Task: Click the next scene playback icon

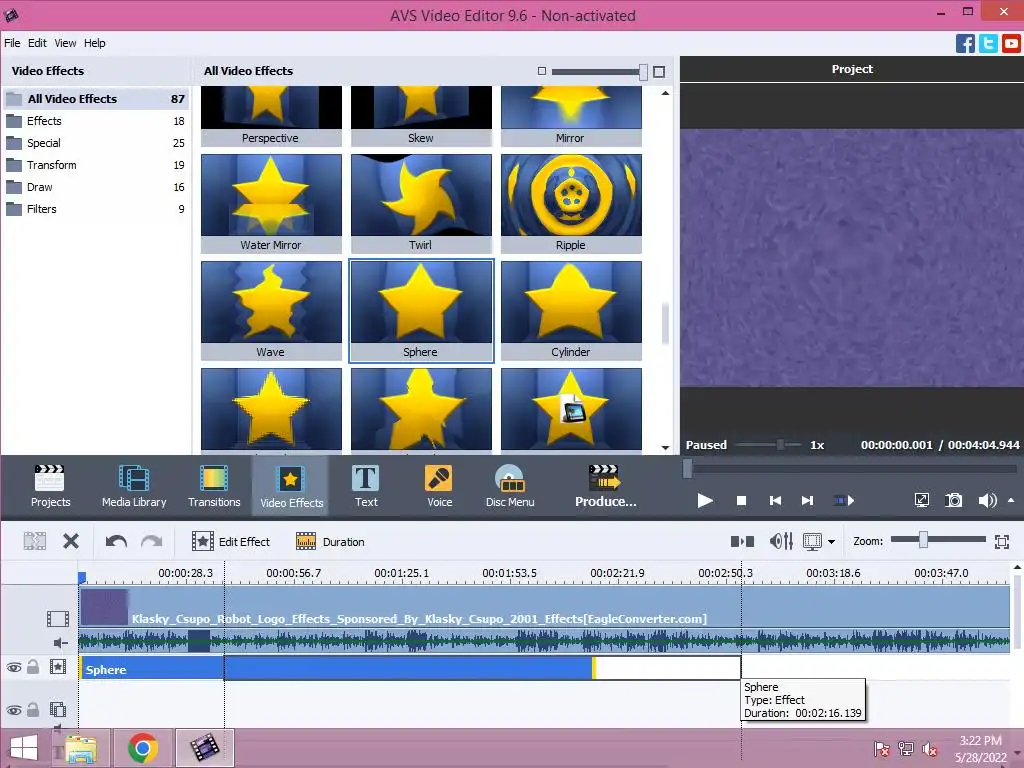Action: [844, 501]
